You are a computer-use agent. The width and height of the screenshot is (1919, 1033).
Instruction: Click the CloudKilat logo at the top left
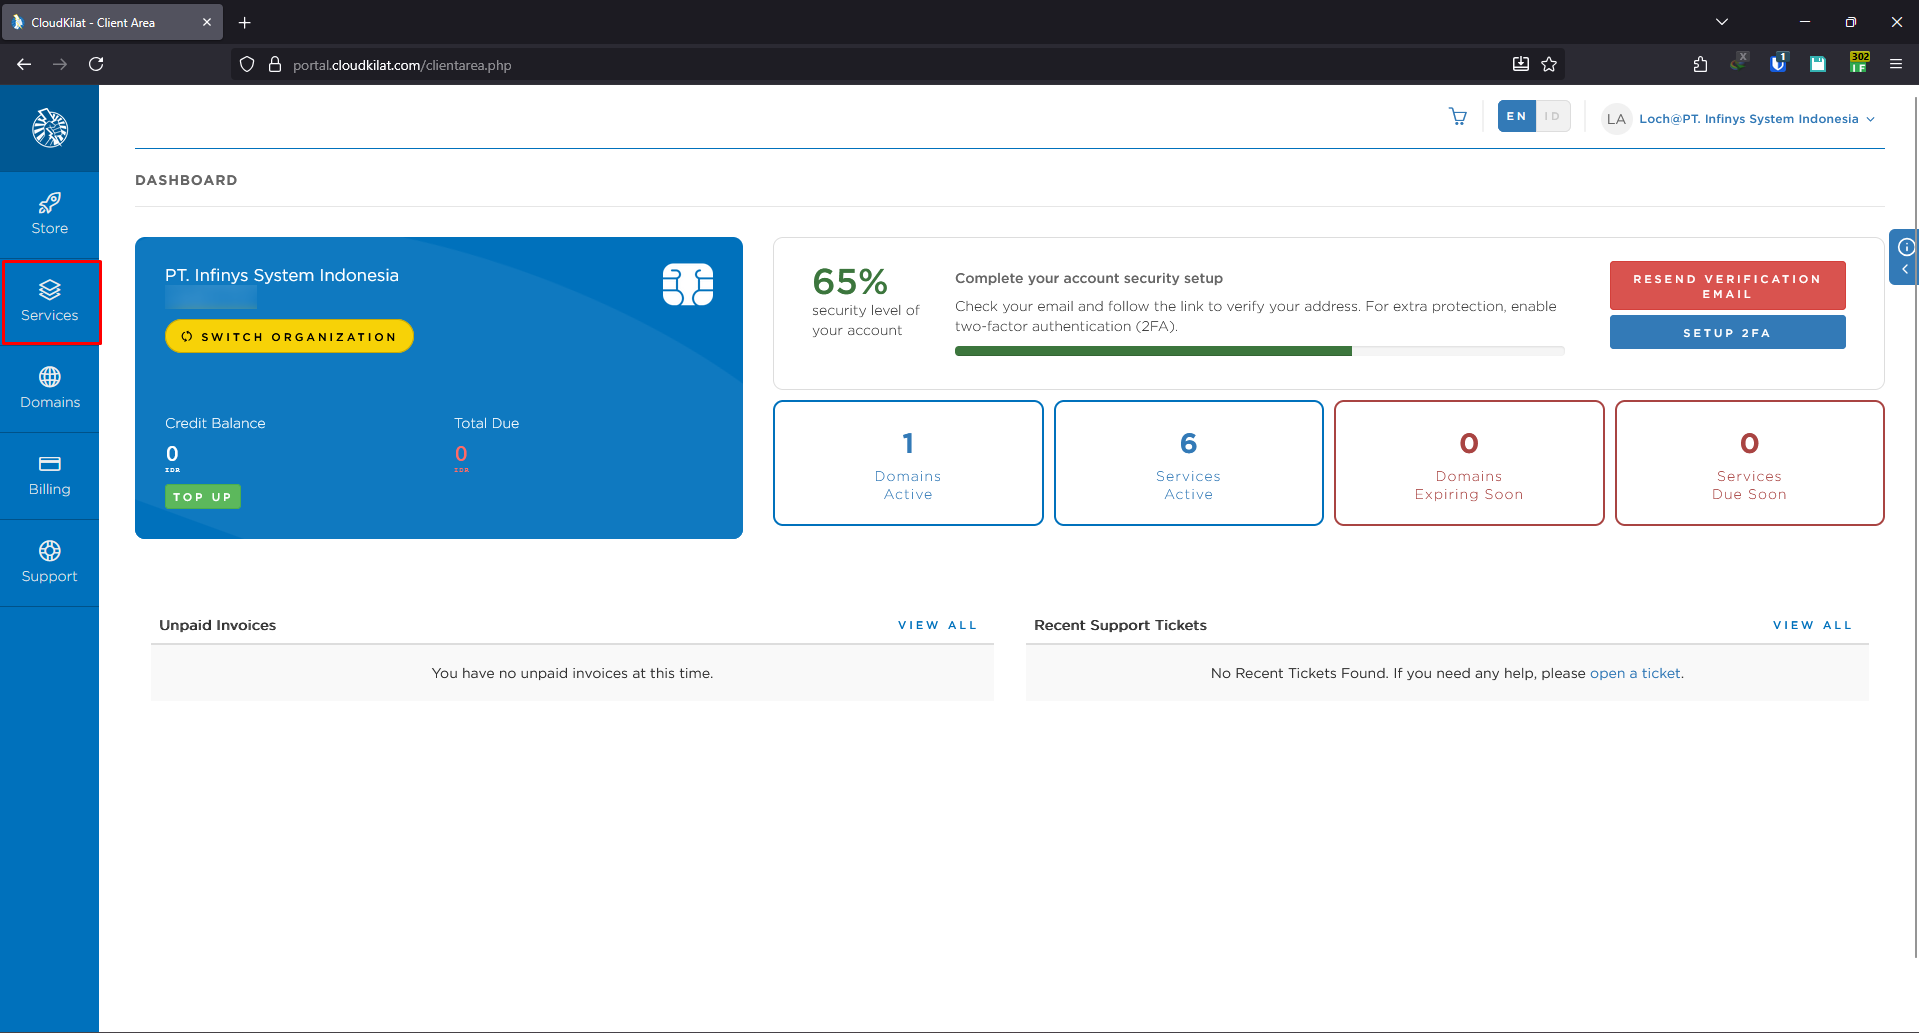pyautogui.click(x=49, y=128)
